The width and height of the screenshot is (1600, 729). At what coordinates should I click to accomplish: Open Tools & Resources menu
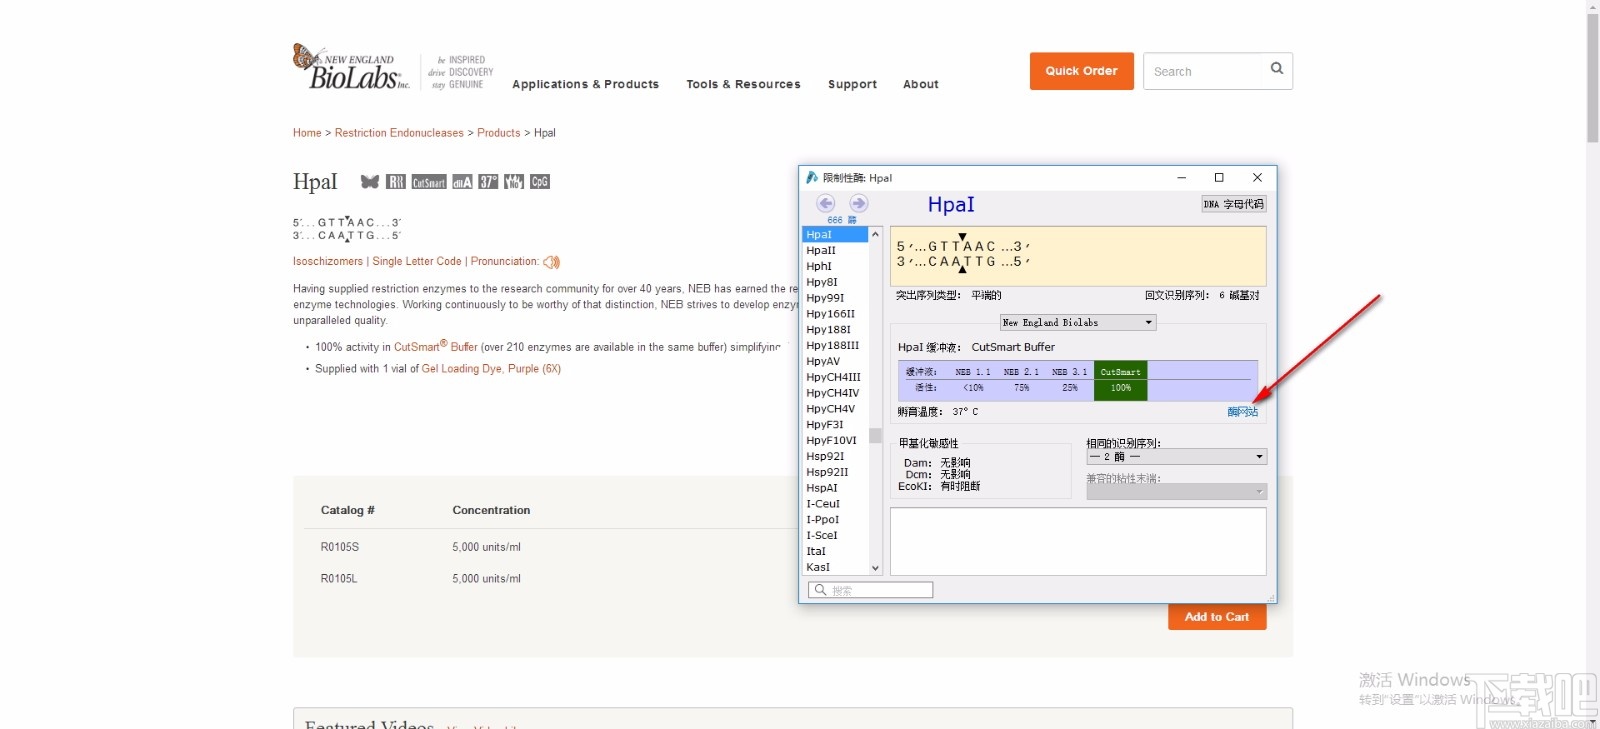[x=743, y=84]
